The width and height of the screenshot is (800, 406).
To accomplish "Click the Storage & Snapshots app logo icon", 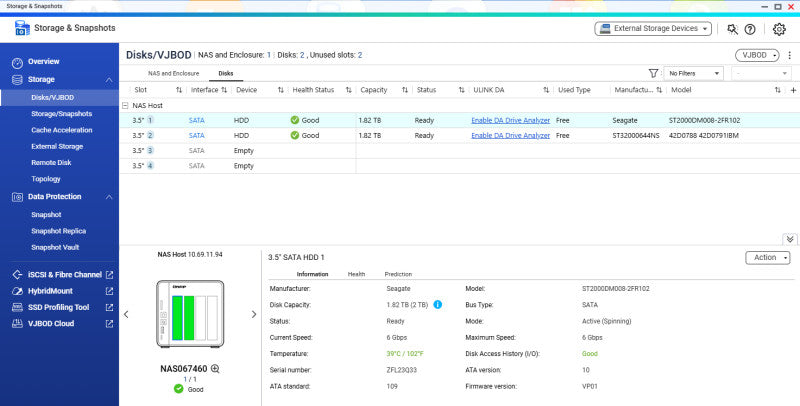I will click(x=22, y=28).
